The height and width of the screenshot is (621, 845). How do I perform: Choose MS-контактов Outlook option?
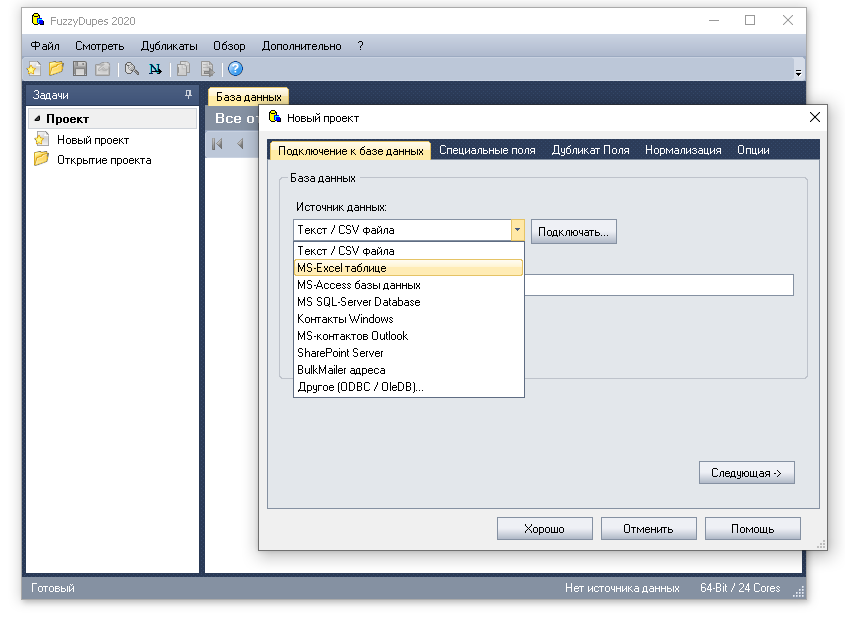pyautogui.click(x=408, y=336)
